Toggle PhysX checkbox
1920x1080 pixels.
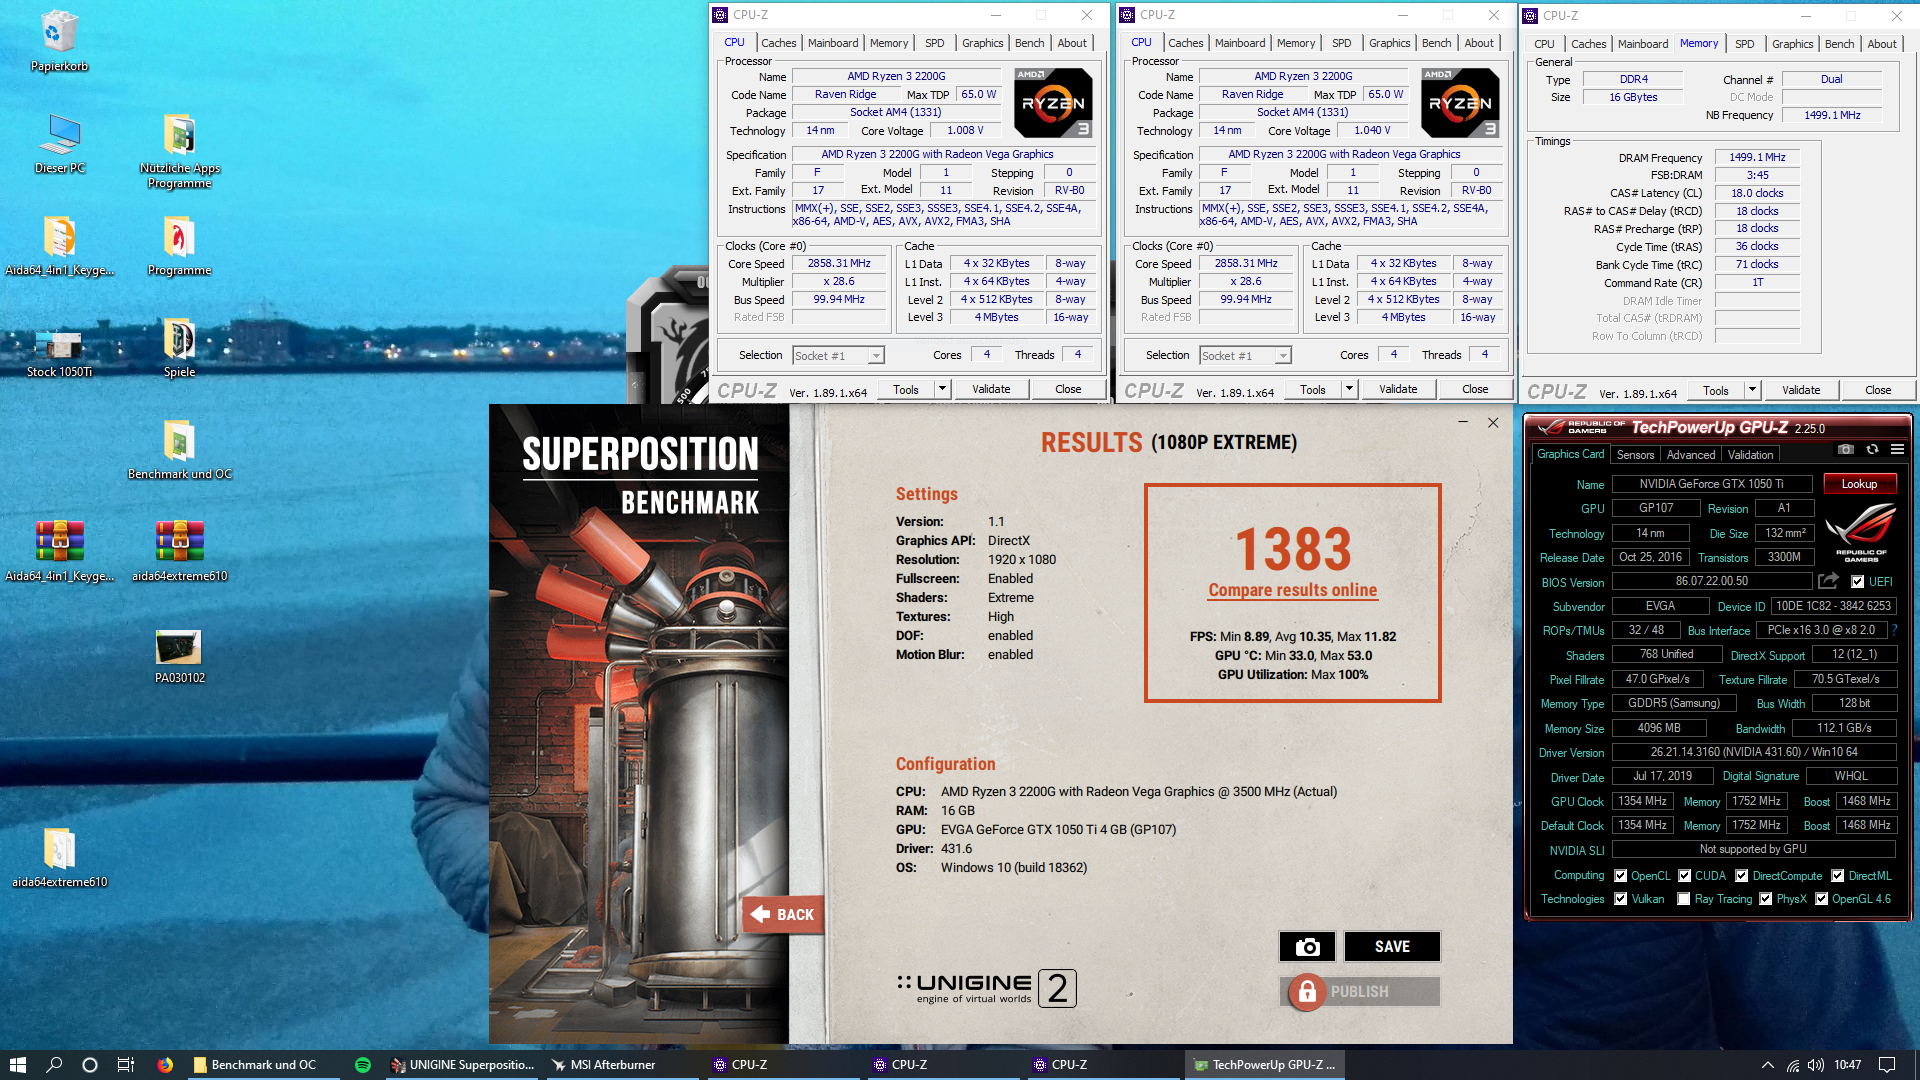pos(1766,899)
